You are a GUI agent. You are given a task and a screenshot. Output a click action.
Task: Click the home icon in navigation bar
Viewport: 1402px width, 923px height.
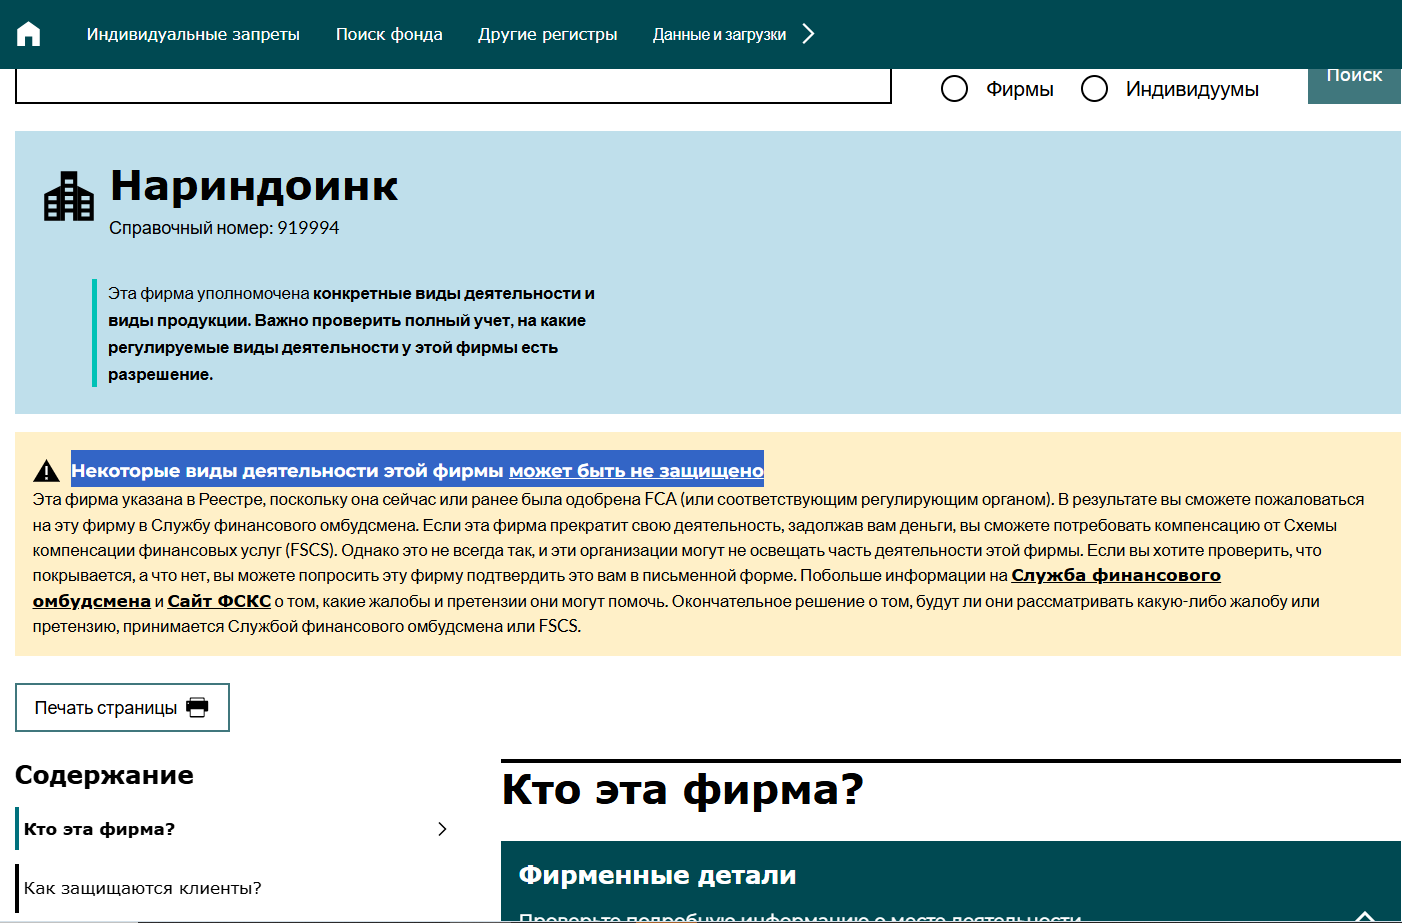(x=29, y=34)
